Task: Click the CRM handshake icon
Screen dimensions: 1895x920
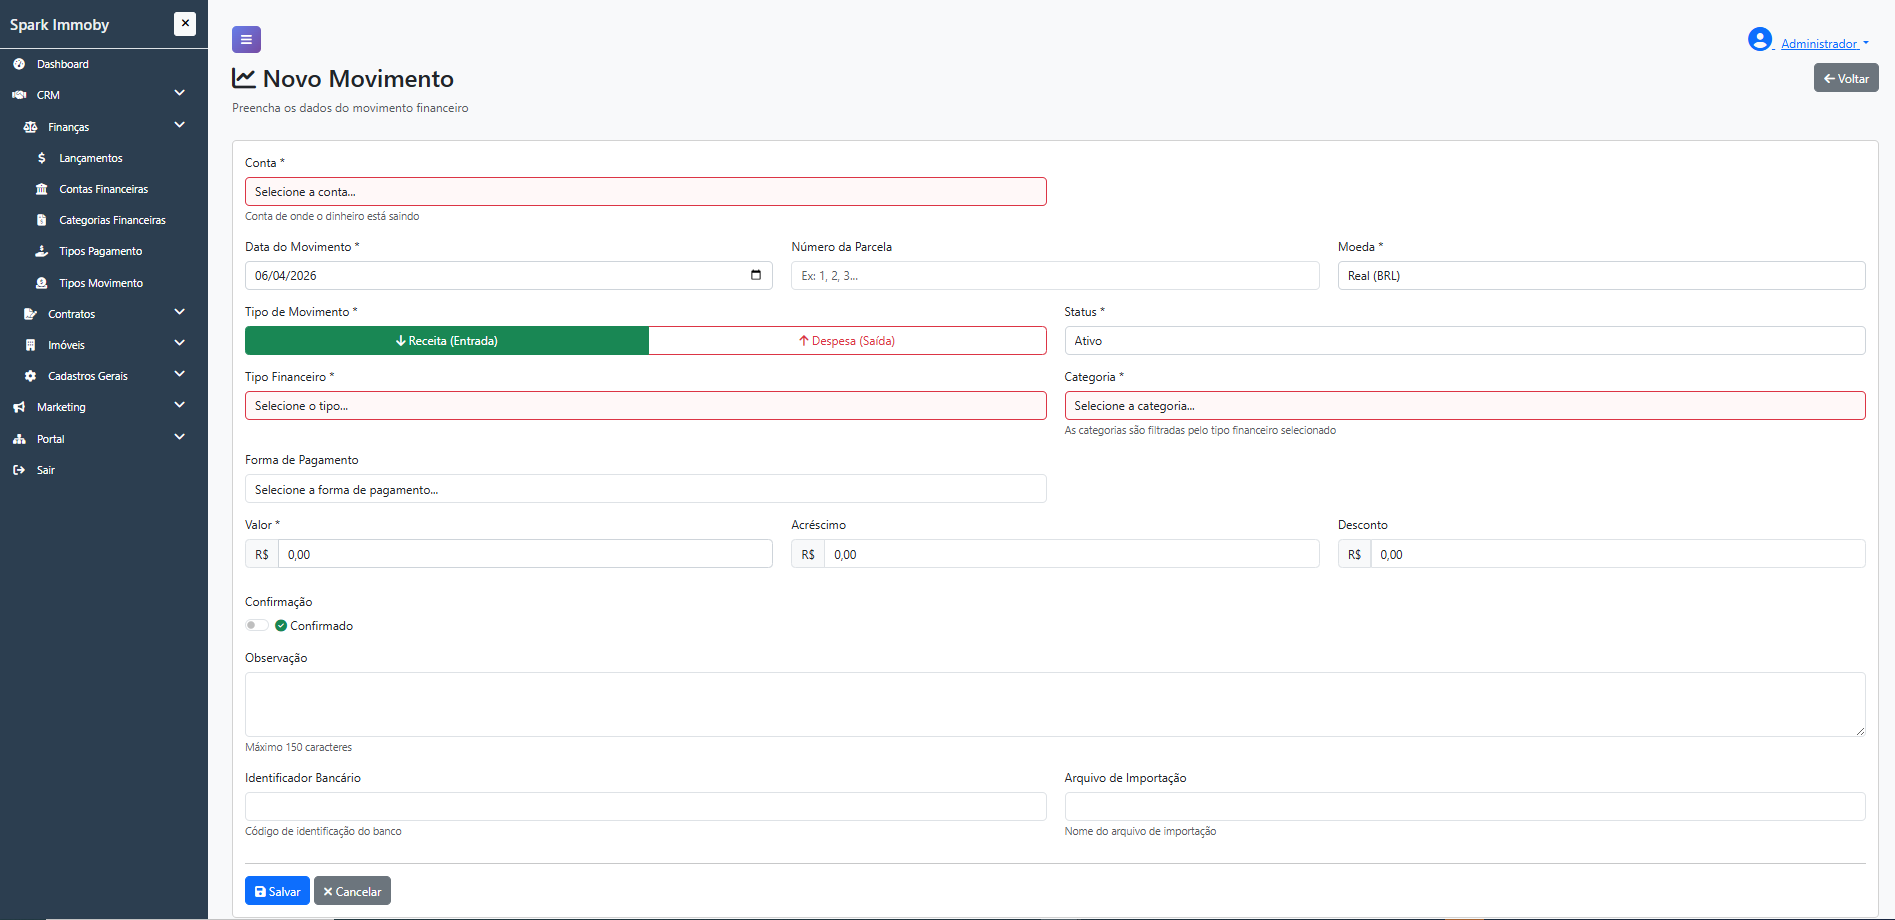Action: [x=19, y=95]
